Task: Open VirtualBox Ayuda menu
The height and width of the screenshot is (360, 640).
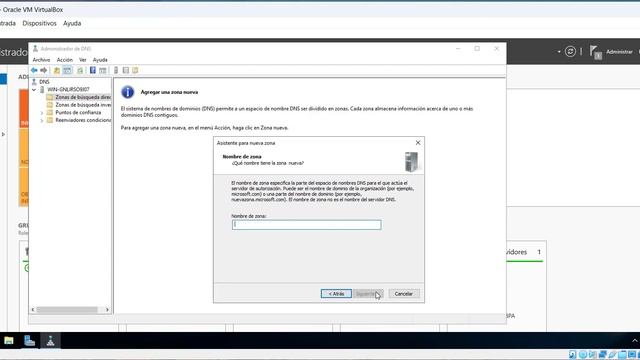Action: (x=72, y=23)
